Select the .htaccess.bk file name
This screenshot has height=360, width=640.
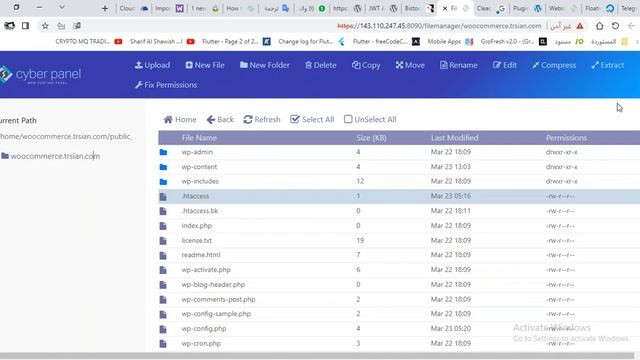200,211
